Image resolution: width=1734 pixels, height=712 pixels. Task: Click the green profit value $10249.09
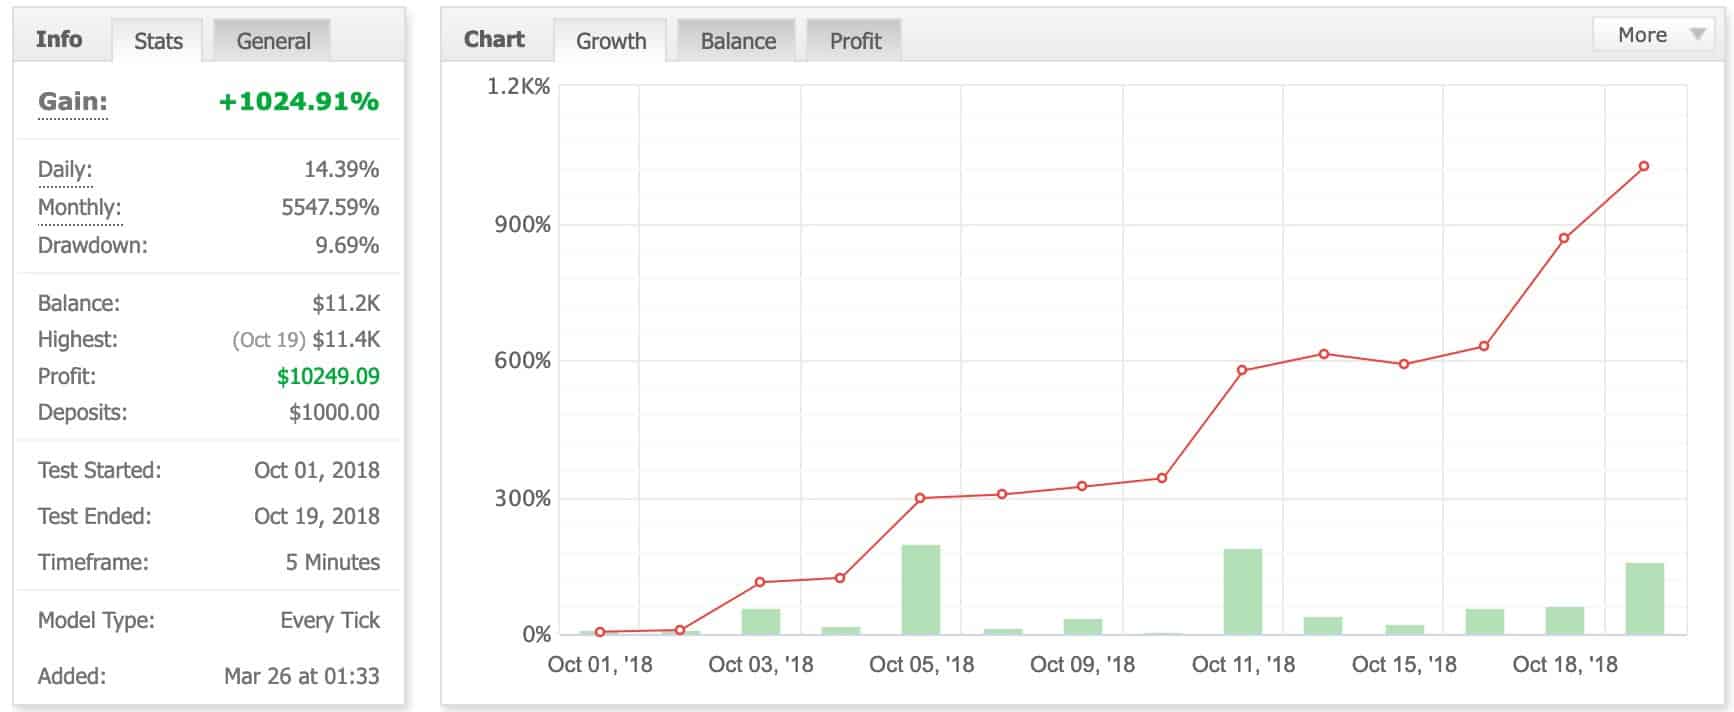coord(328,376)
